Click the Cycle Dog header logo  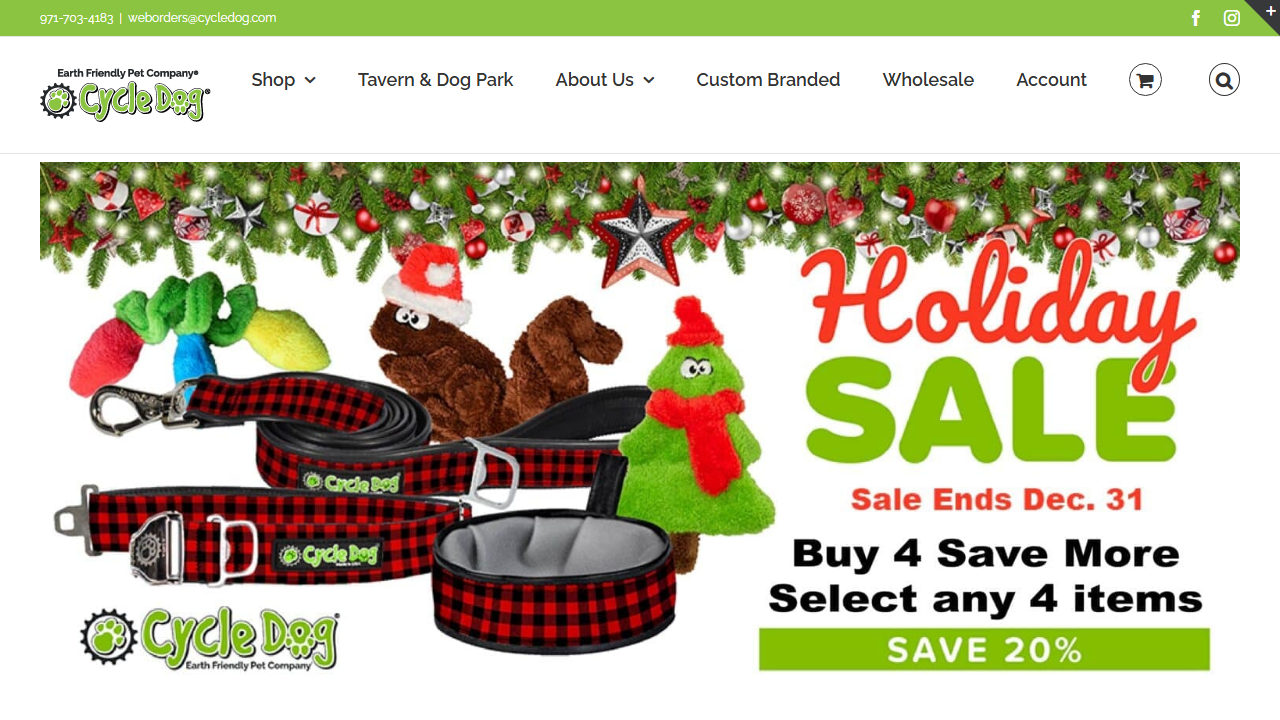[x=125, y=95]
